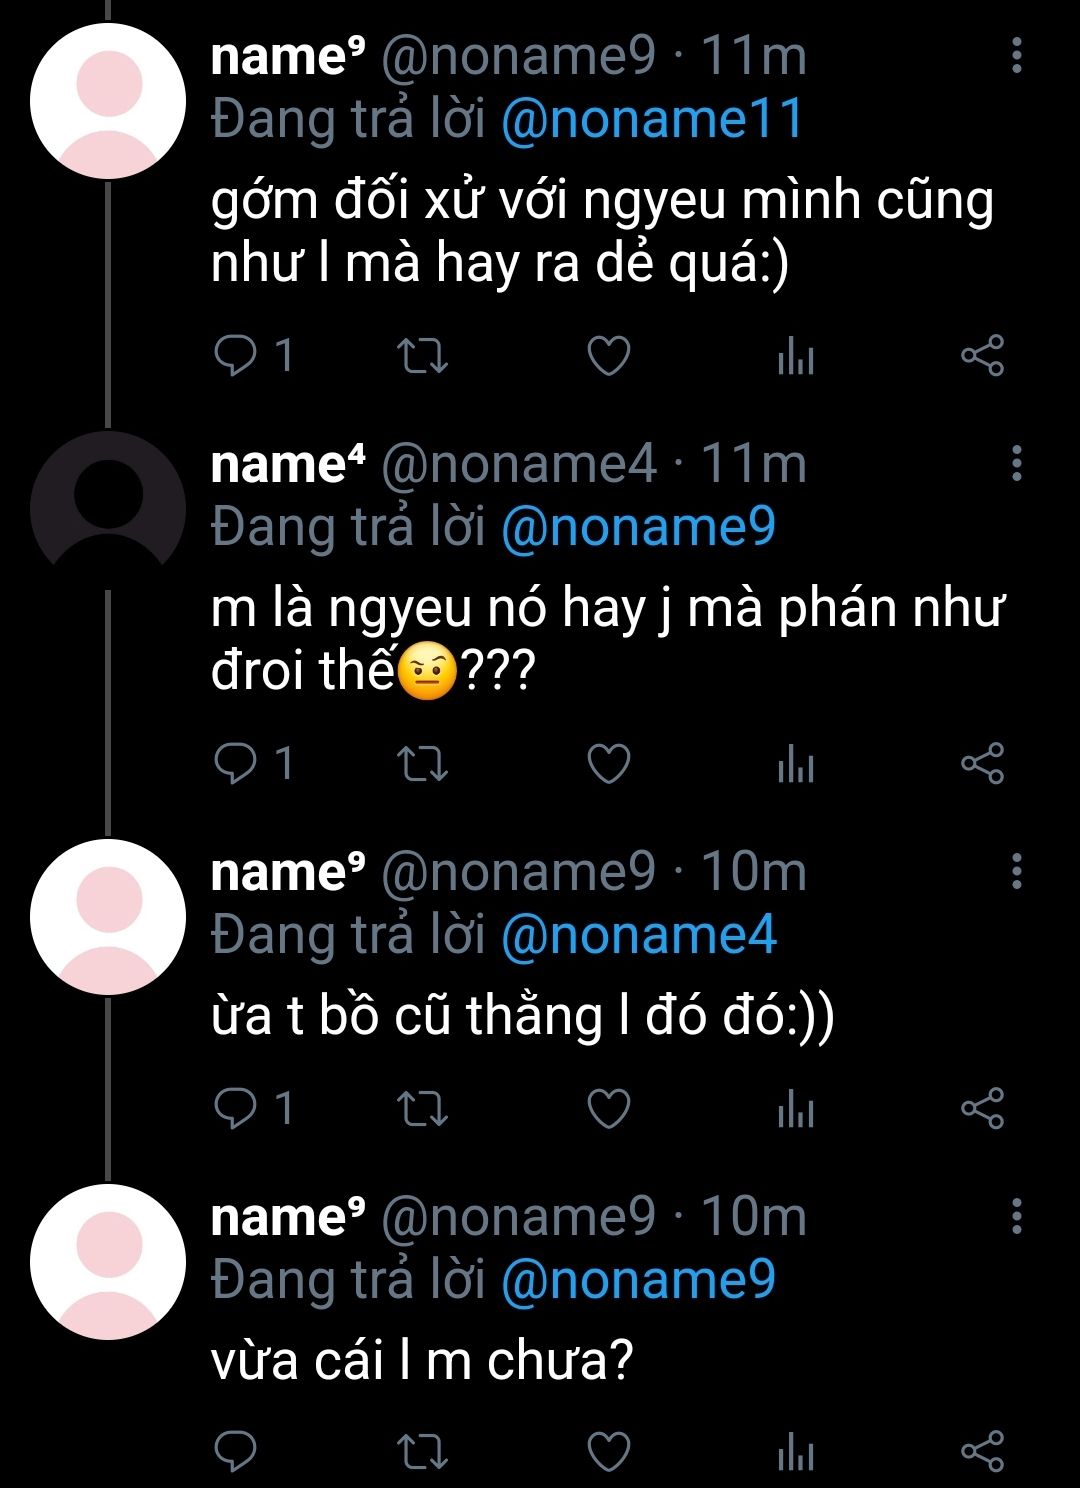Open name⁴'s dark profile avatar
This screenshot has width=1080, height=1488.
(x=108, y=508)
